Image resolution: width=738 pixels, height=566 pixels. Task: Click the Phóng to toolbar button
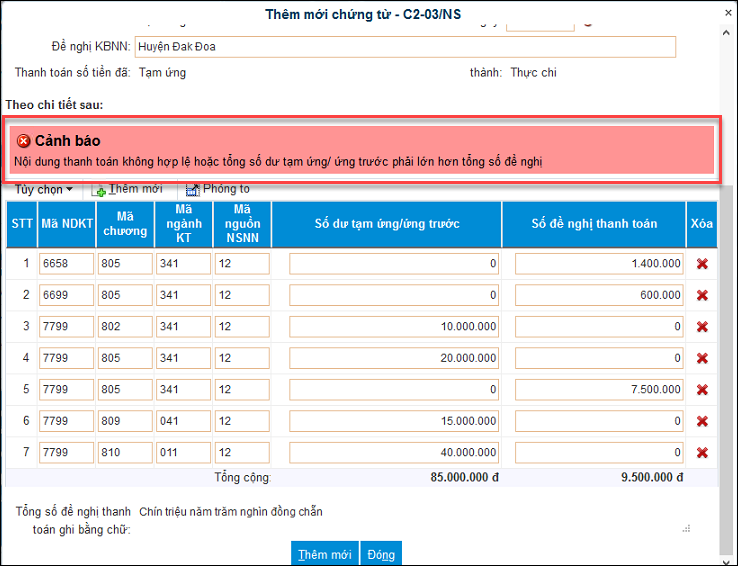pos(217,189)
